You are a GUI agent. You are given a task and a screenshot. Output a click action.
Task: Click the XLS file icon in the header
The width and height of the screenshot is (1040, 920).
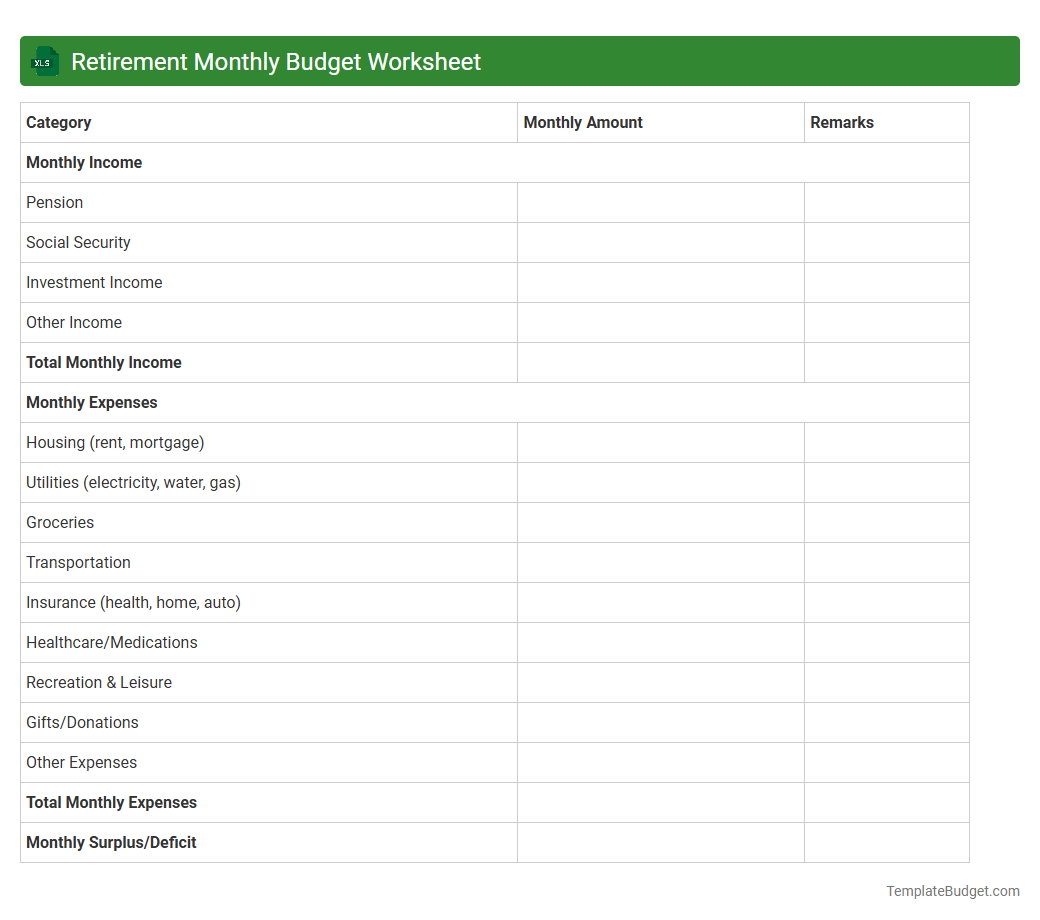click(44, 61)
